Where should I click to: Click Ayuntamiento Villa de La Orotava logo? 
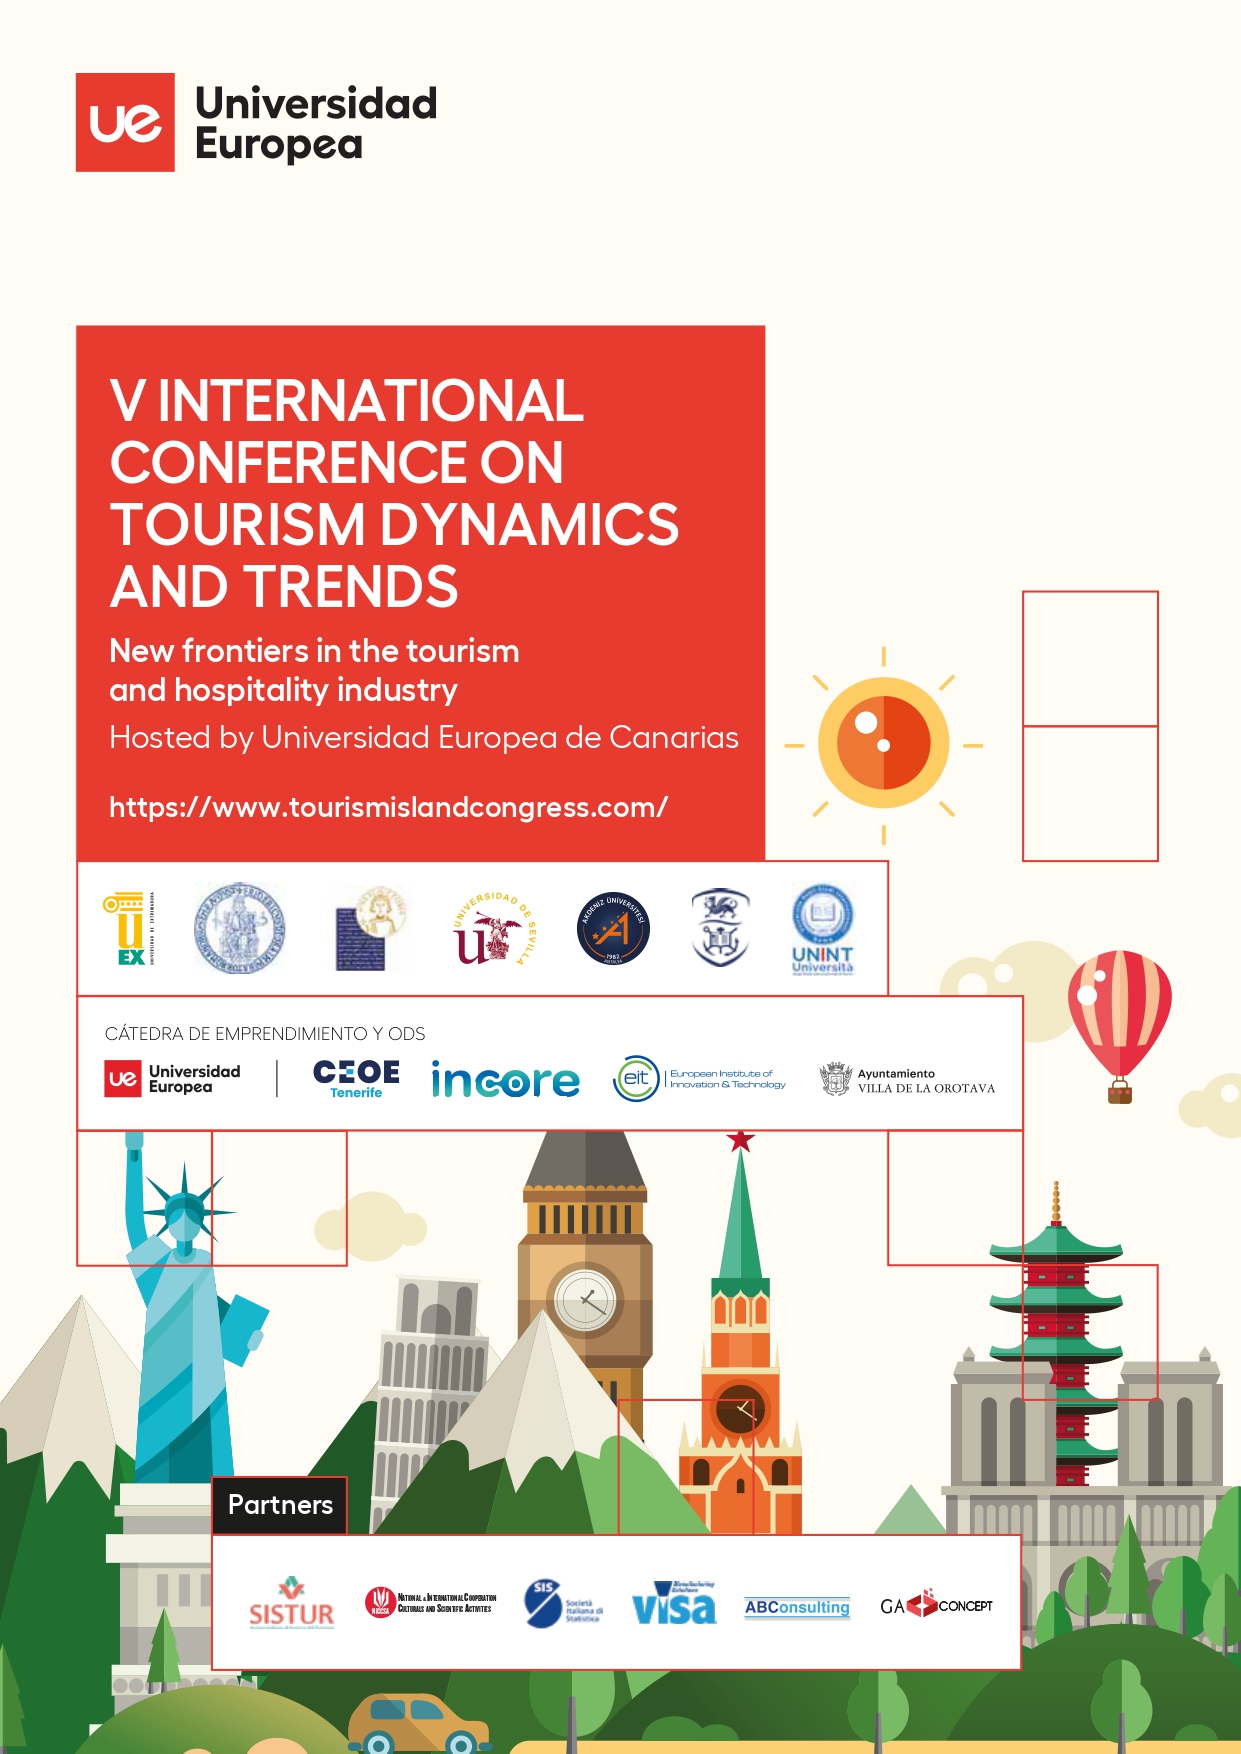point(907,1080)
